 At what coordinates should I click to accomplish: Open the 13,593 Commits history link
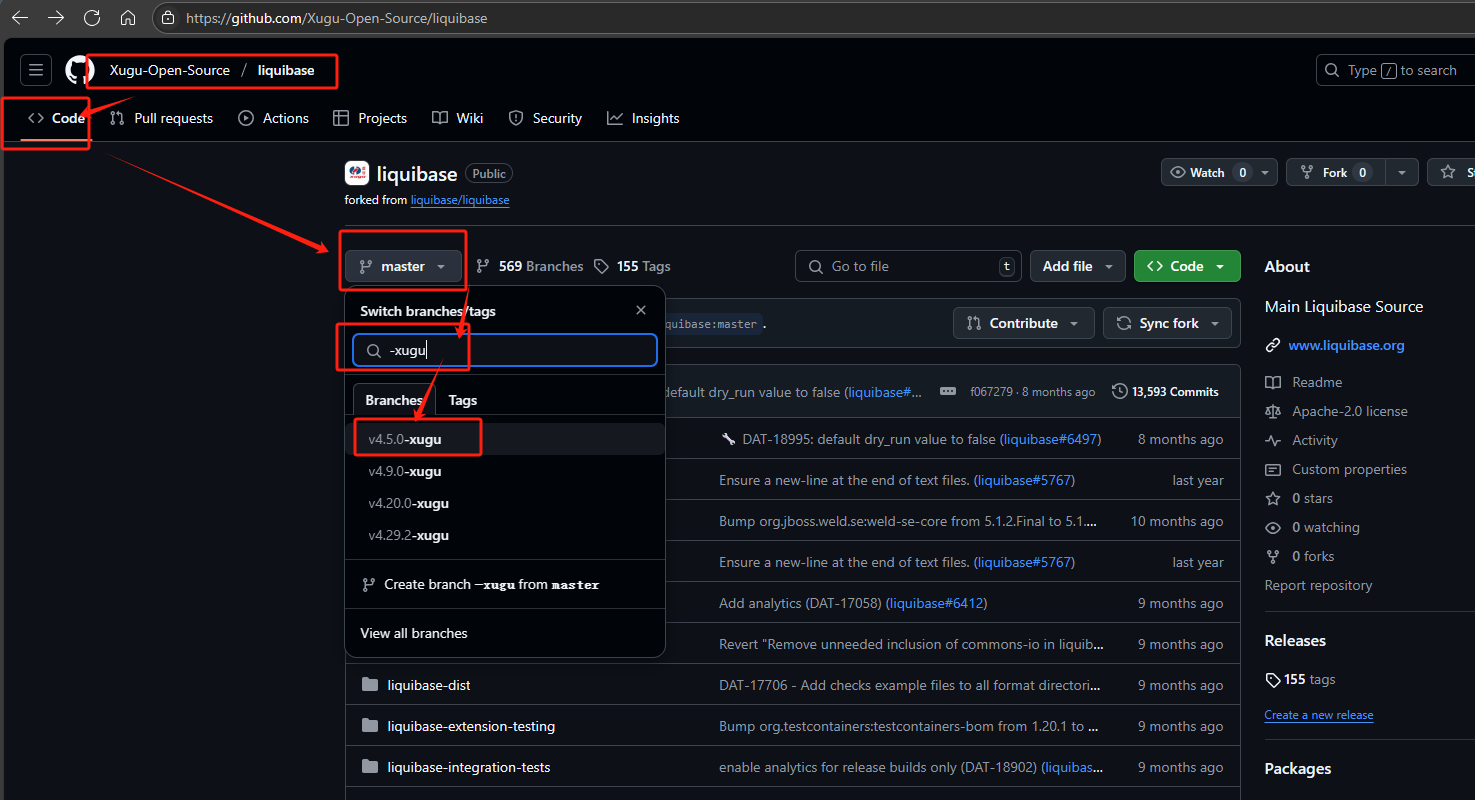(x=1165, y=392)
